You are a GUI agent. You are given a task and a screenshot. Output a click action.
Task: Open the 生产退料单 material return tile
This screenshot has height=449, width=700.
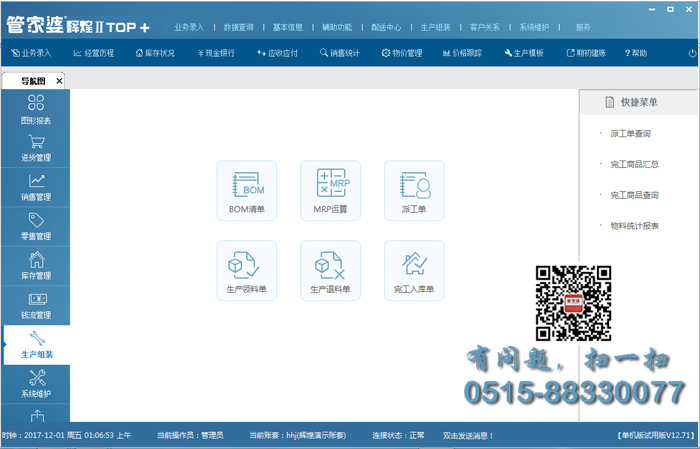330,270
